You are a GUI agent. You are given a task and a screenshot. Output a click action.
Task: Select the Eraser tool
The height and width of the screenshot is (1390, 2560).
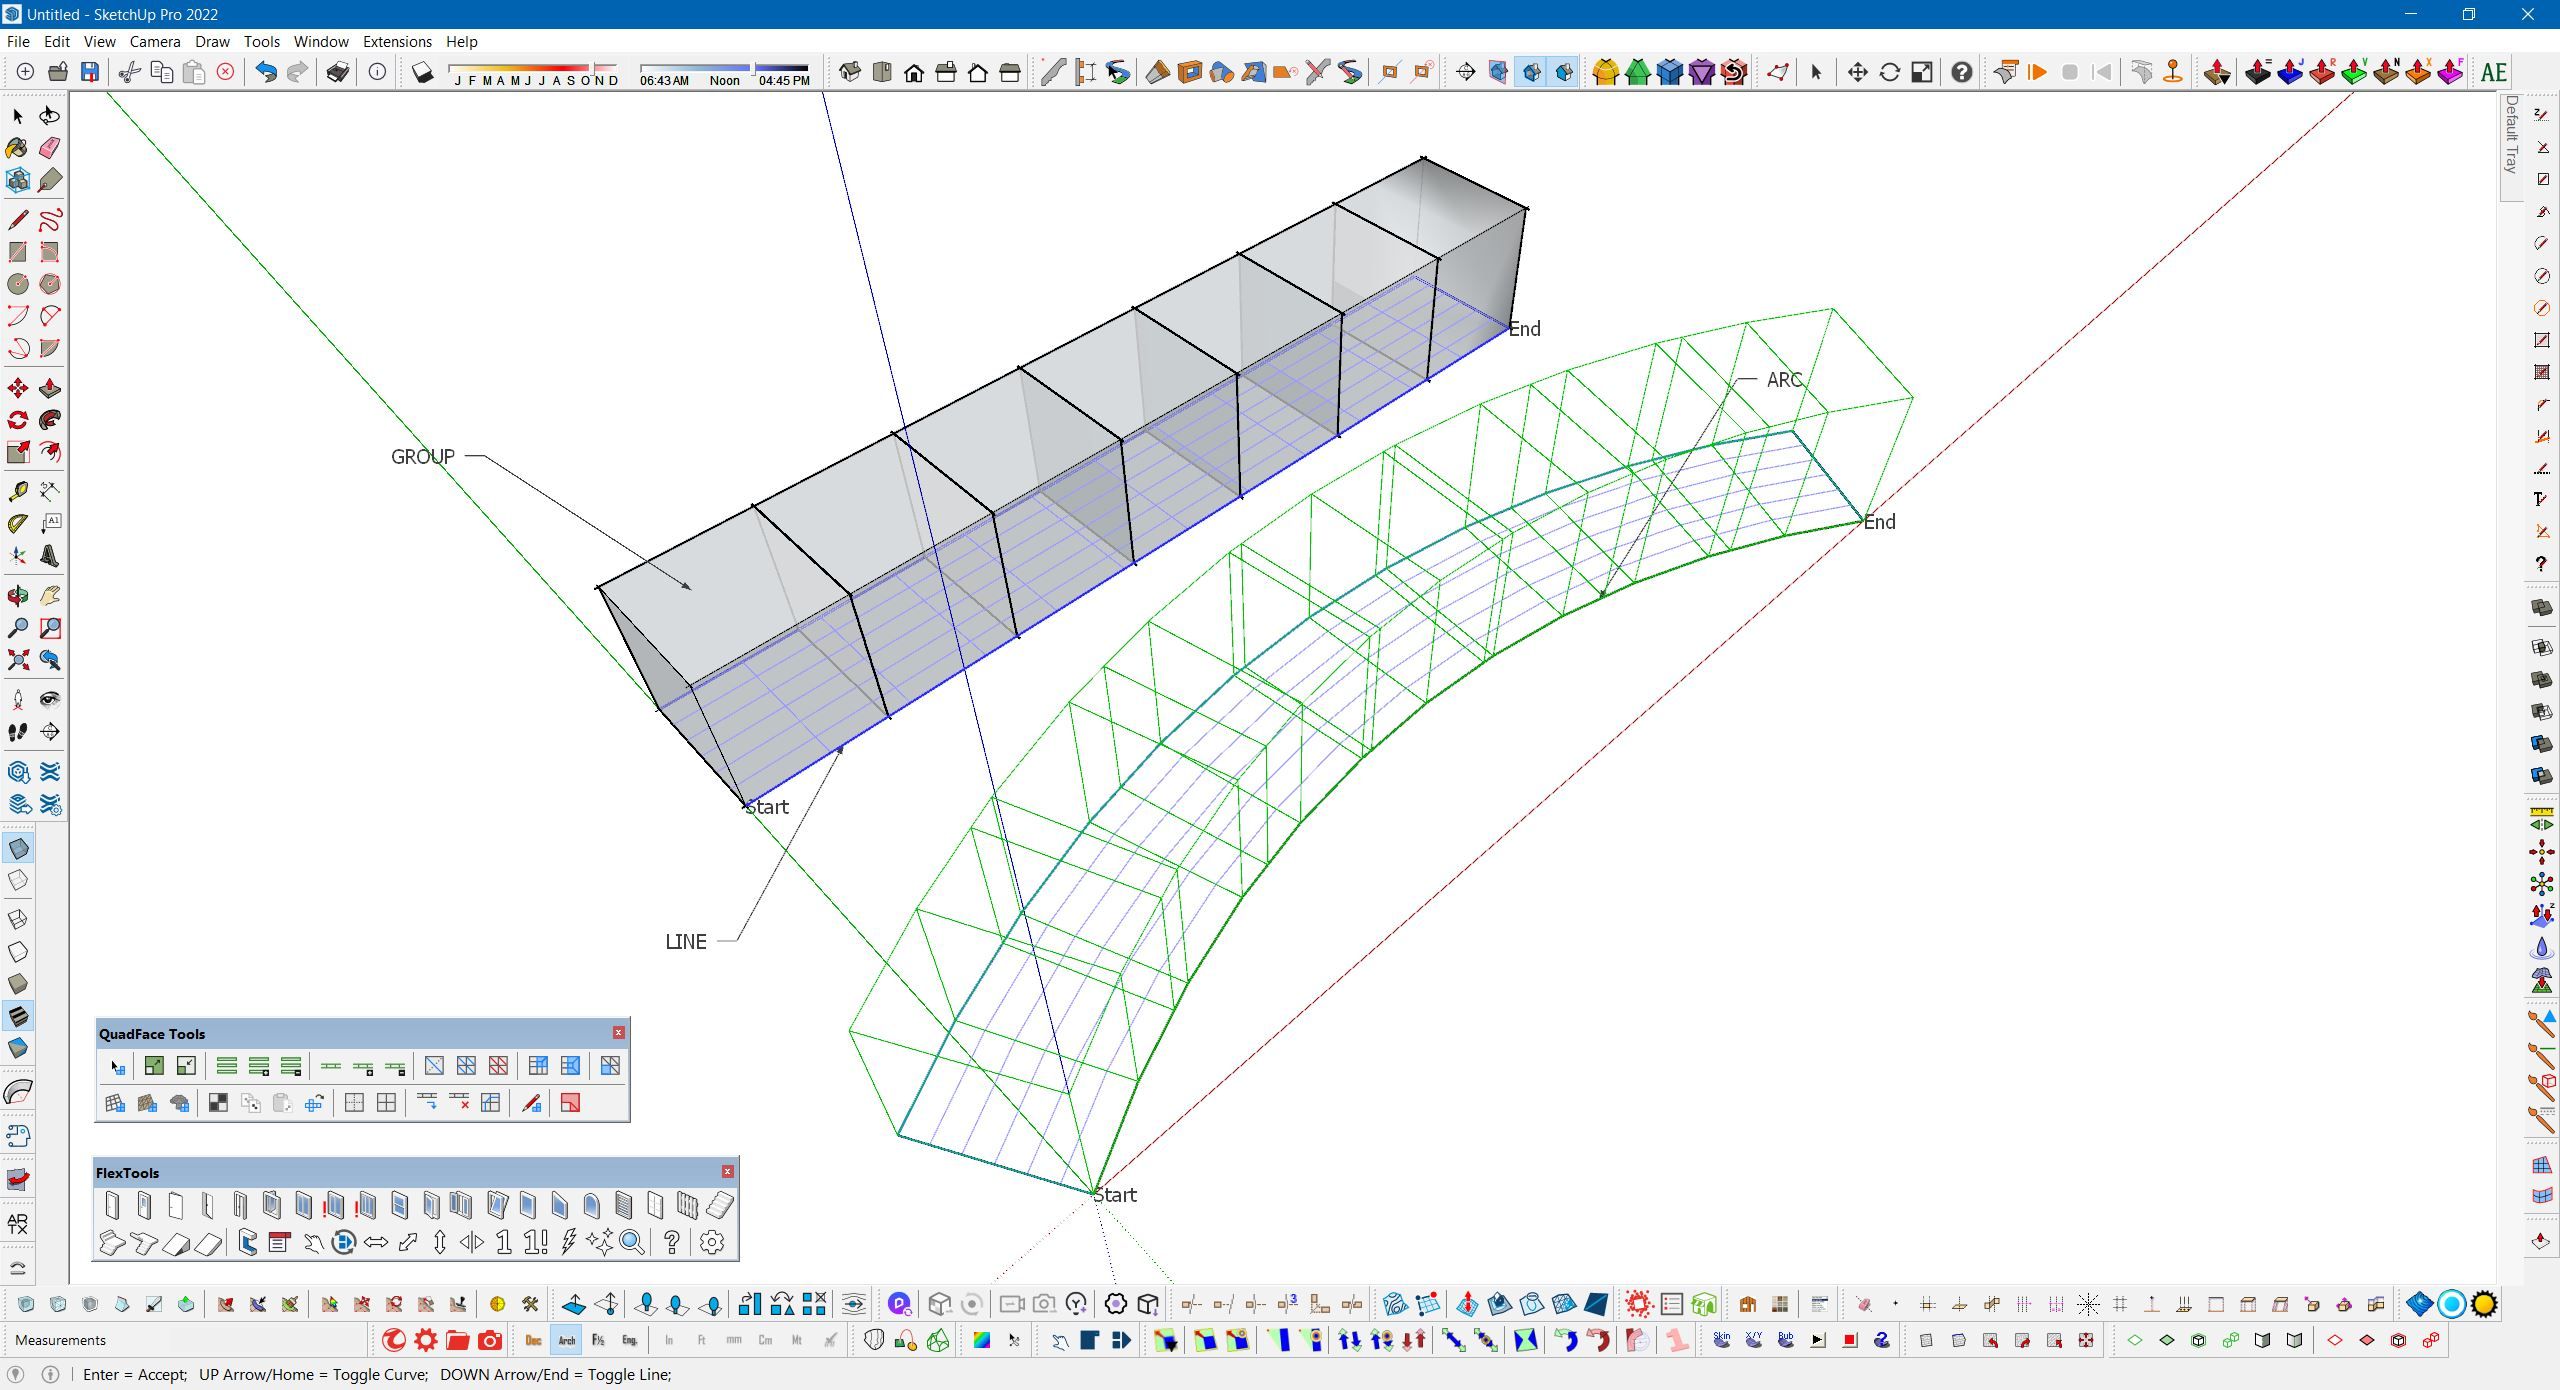pos(49,148)
